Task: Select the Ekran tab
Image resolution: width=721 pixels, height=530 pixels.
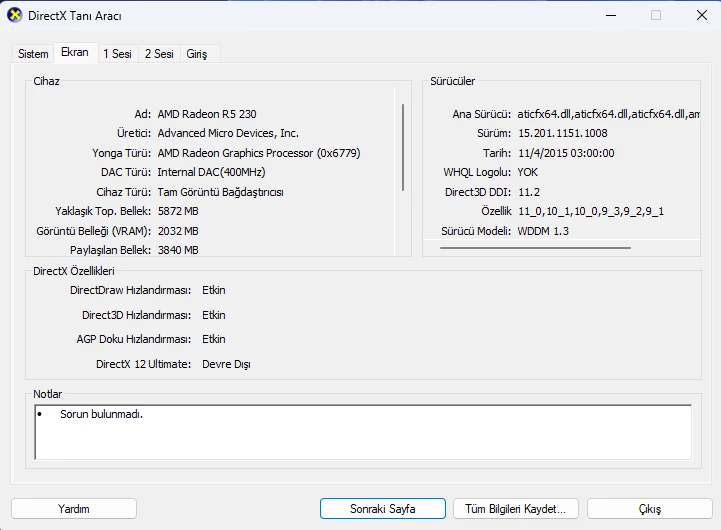Action: 75,52
